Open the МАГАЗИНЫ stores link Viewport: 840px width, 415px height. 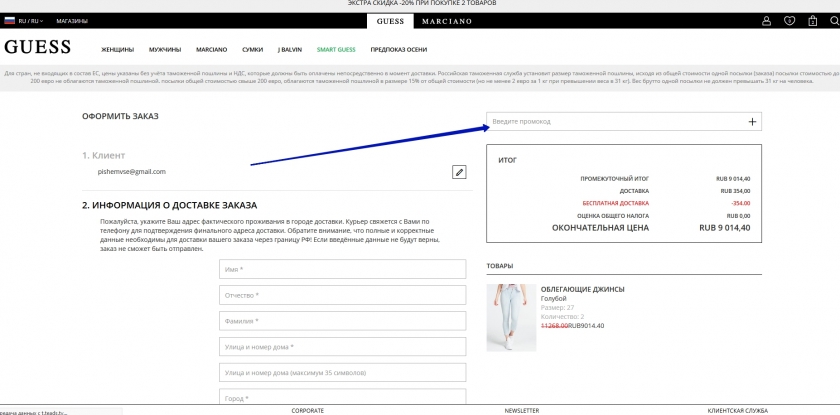[72, 20]
